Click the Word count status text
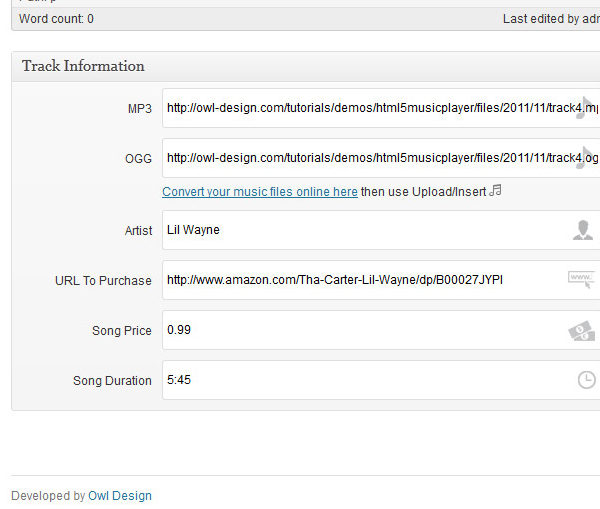Image resolution: width=600 pixels, height=509 pixels. pos(56,19)
